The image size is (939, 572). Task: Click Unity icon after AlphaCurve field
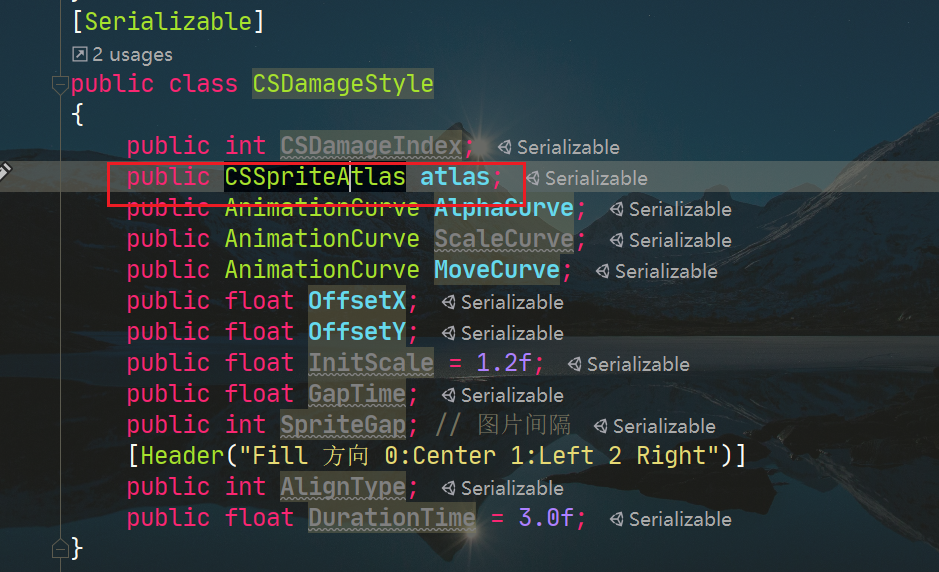(x=617, y=209)
